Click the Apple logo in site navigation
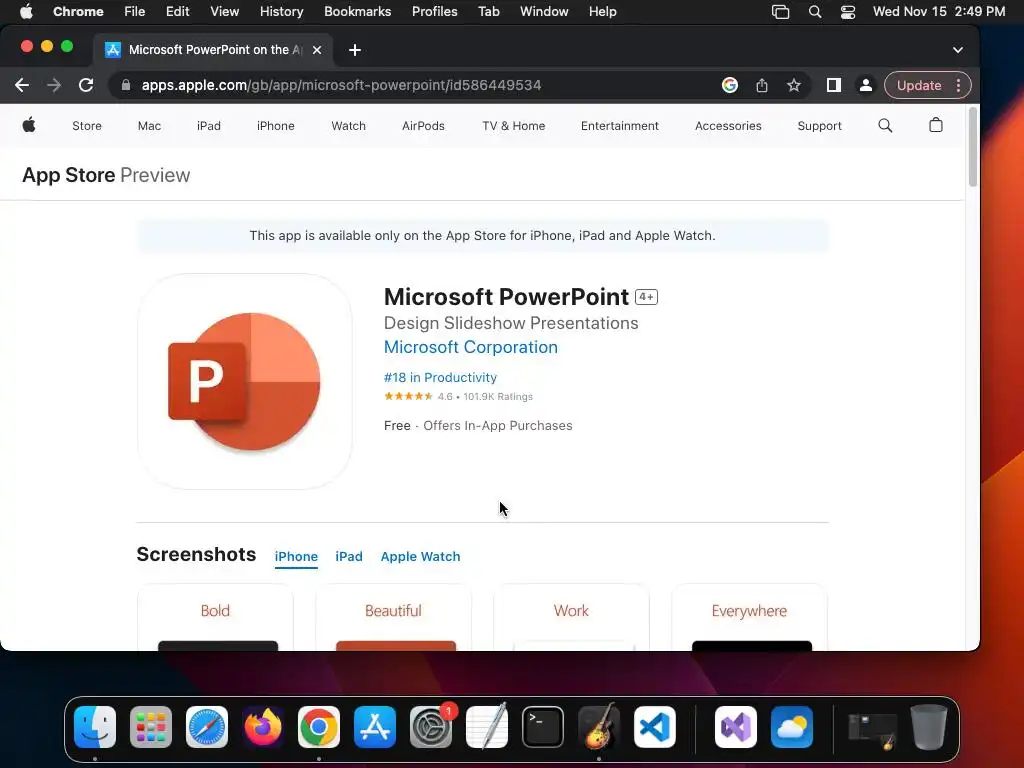Viewport: 1024px width, 768px height. [29, 125]
